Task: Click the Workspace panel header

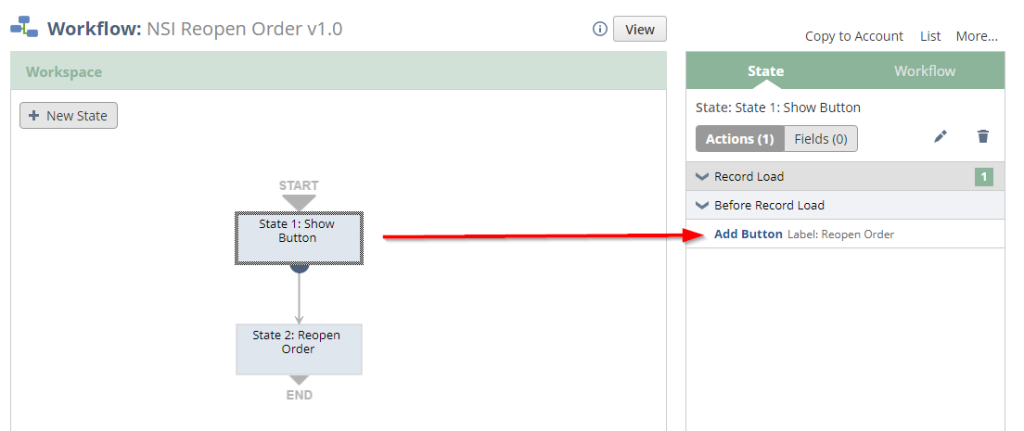Action: [x=338, y=71]
